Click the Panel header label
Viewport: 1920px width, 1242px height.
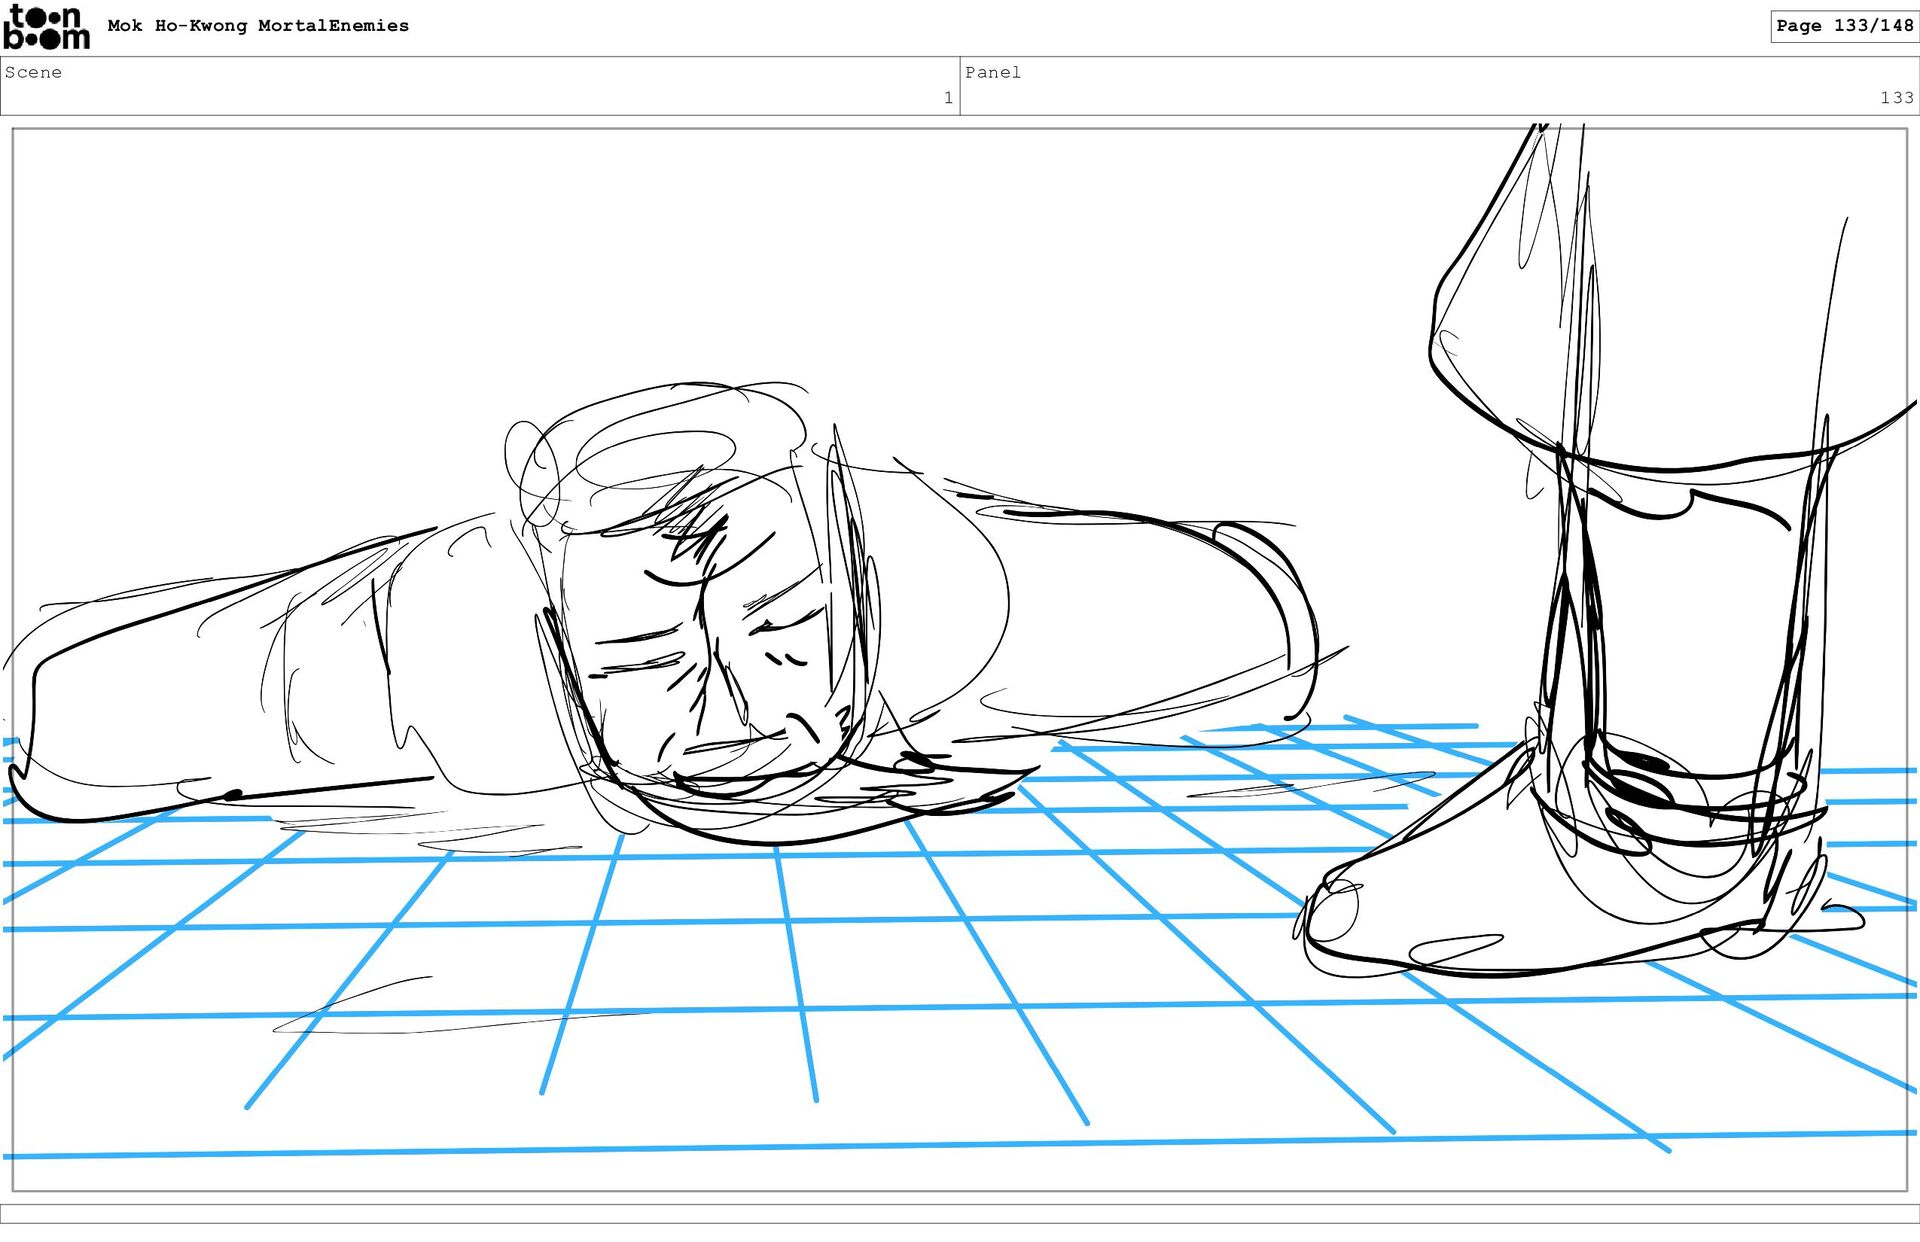992,72
